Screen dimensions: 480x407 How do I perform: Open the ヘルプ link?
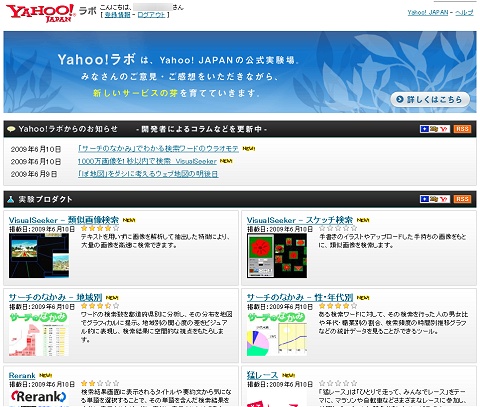click(464, 12)
